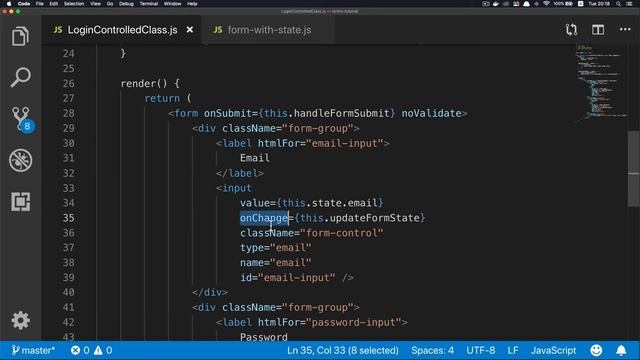Click htmlFor="password-input" on line 42
The height and width of the screenshot is (360, 640).
(x=329, y=322)
